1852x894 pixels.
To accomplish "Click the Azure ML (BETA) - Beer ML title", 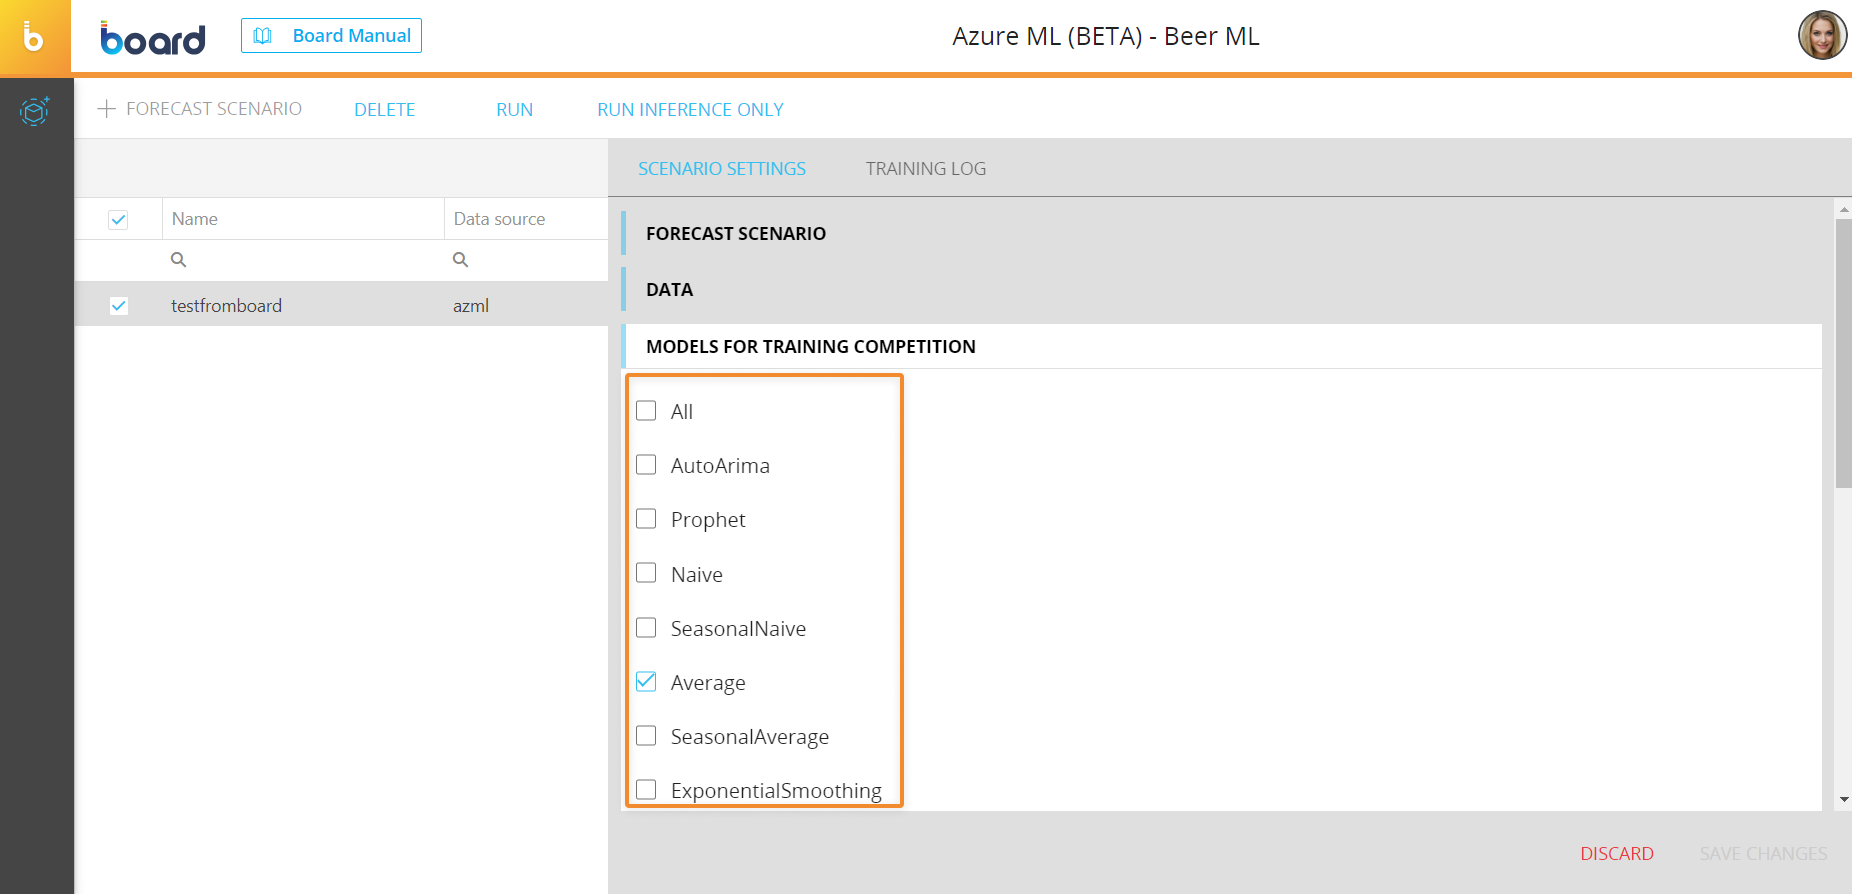I will coord(1106,36).
